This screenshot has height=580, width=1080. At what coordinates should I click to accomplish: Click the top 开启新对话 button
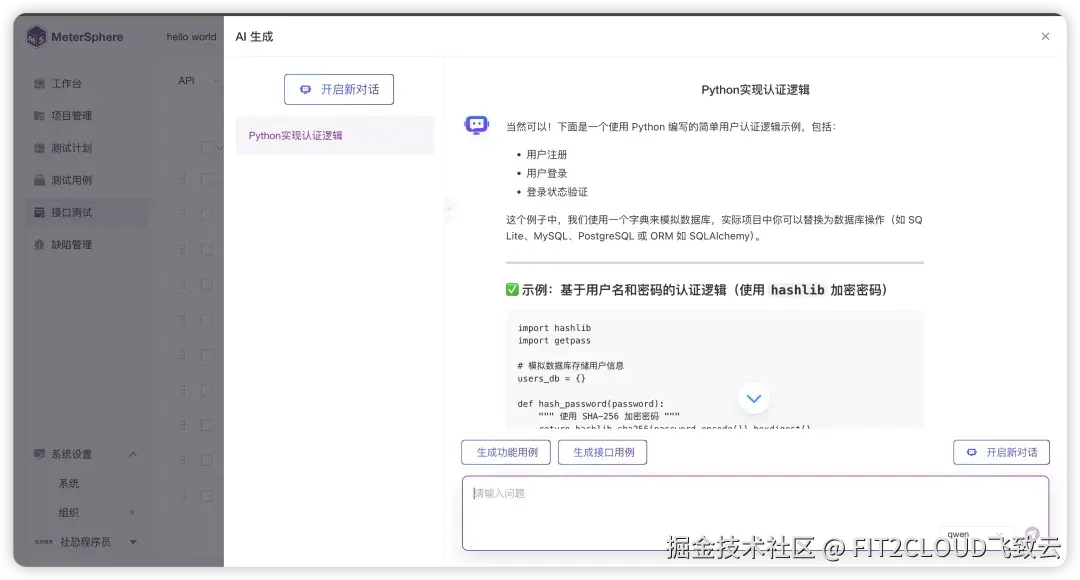pos(339,90)
